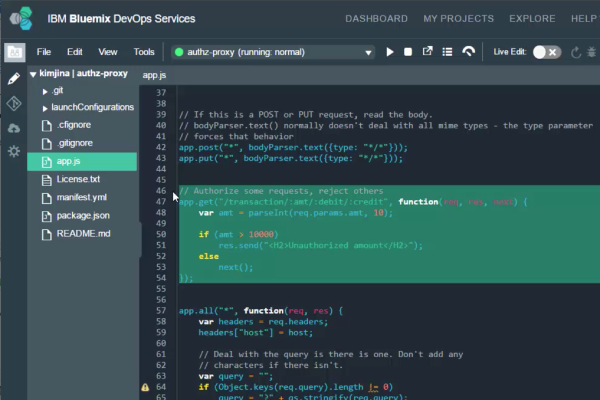This screenshot has height=400, width=600.
Task: Click 'headers["host"] = host;' on line 59
Action: 256,333
